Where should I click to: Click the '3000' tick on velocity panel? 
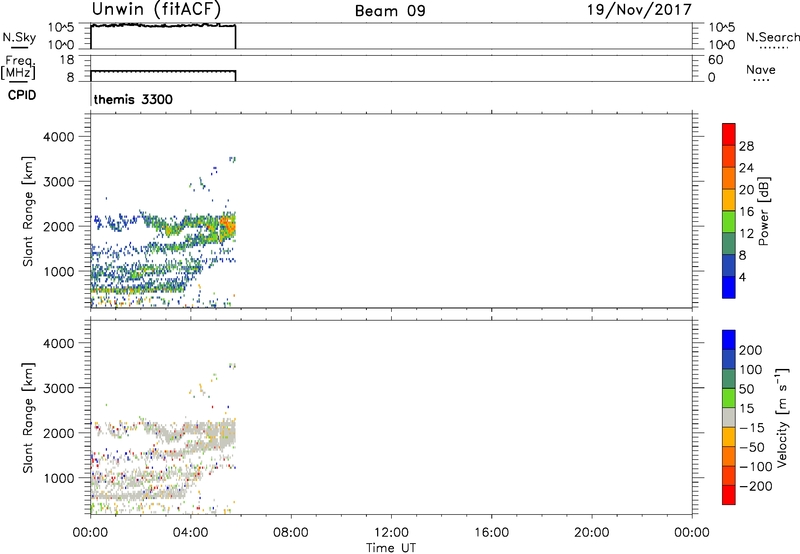[x=58, y=388]
